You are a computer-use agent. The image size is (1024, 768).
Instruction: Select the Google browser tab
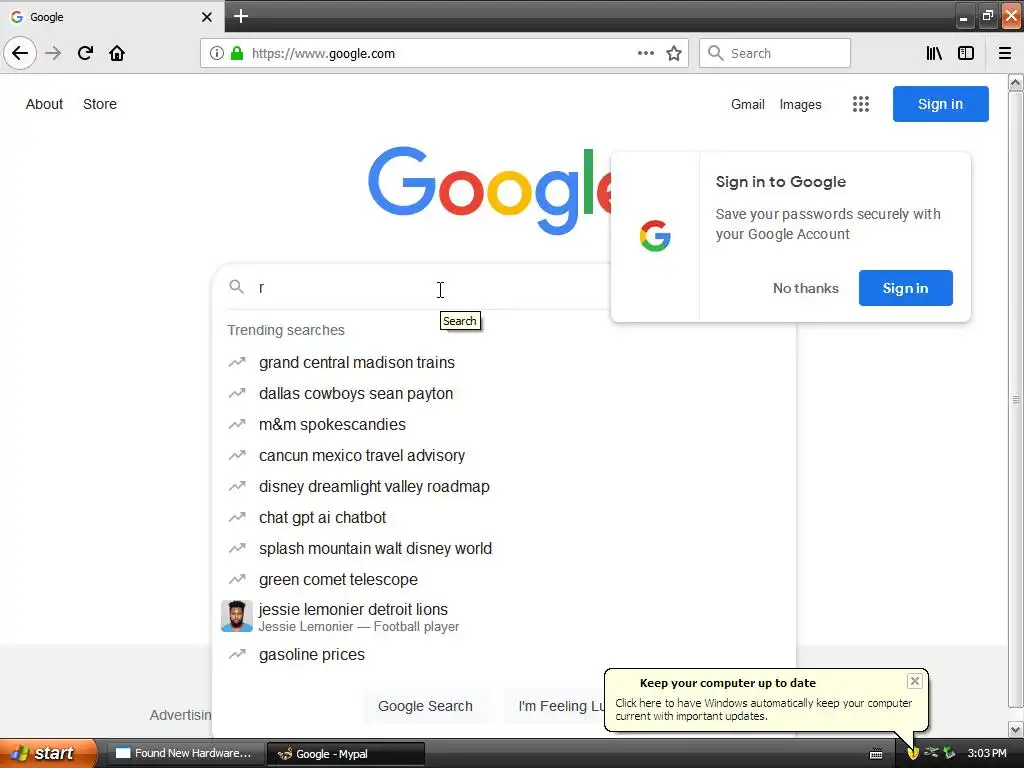(x=112, y=16)
